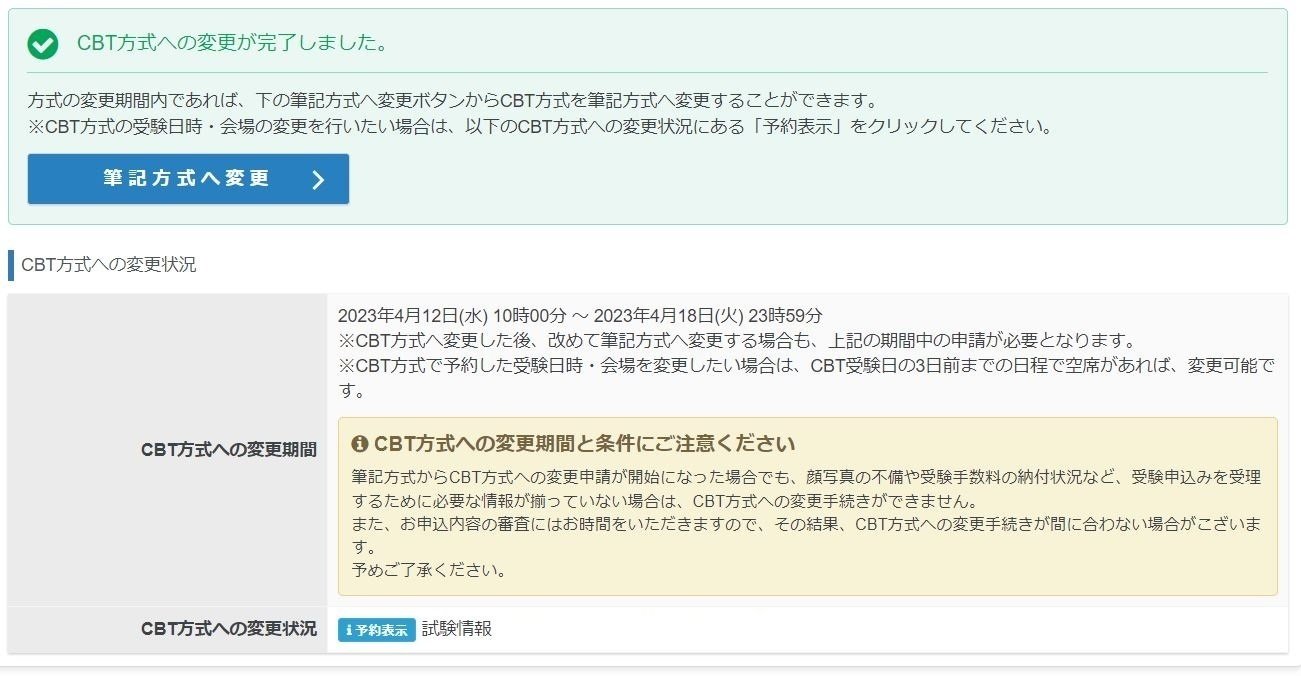
Task: Click the line starting 方式の変更期間内であれば
Action: tap(453, 101)
